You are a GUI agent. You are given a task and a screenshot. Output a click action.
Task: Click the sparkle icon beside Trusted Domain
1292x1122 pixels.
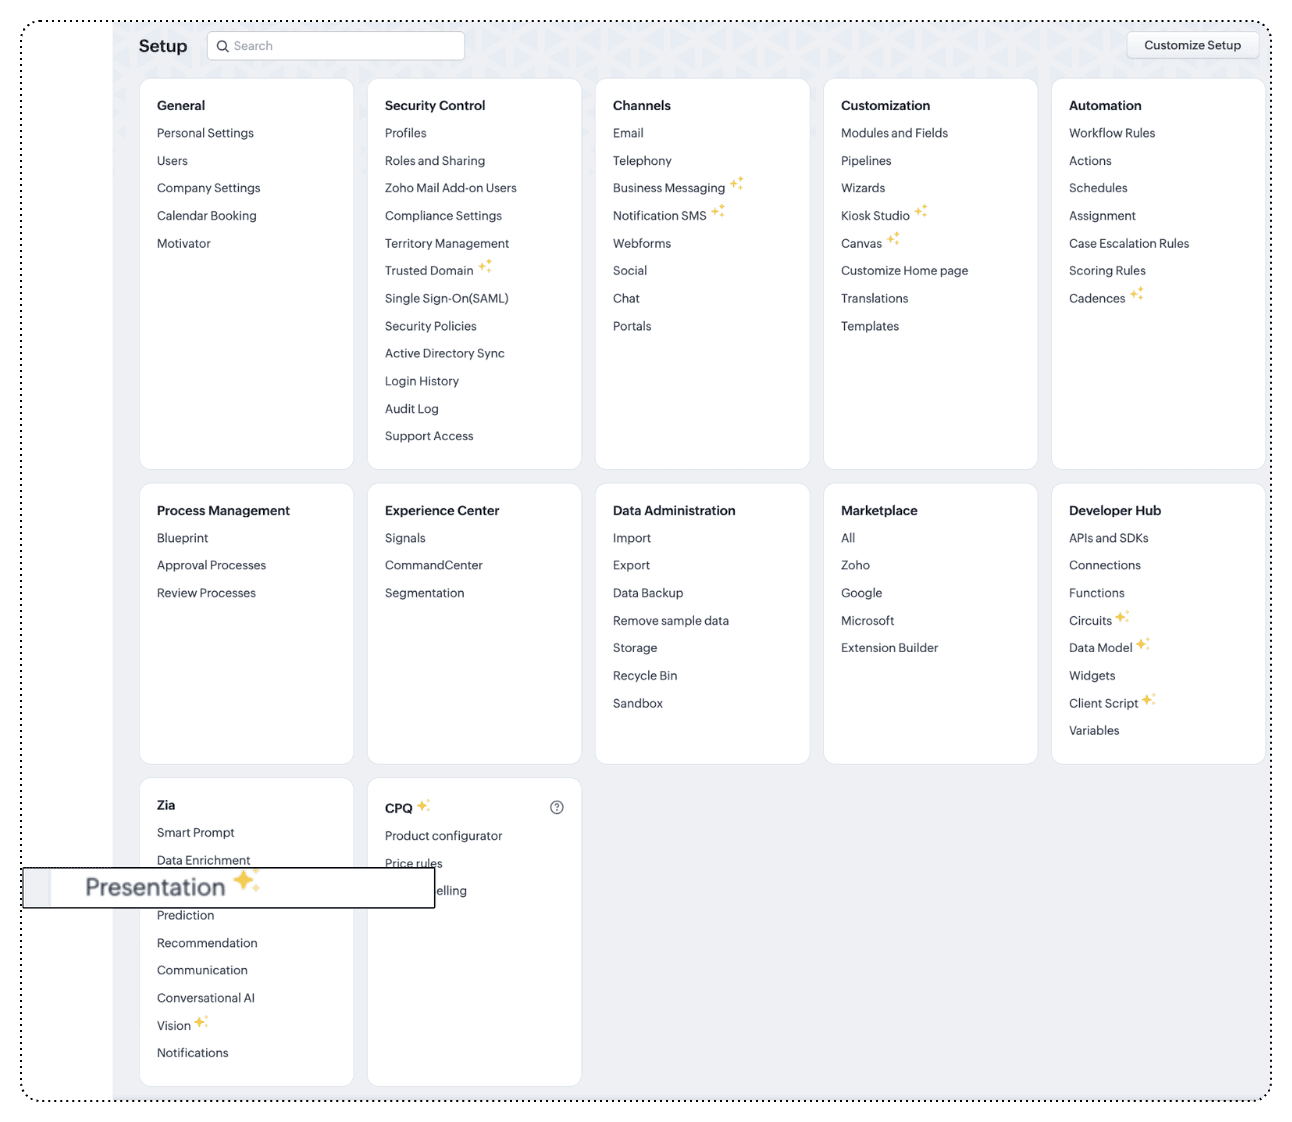[485, 267]
